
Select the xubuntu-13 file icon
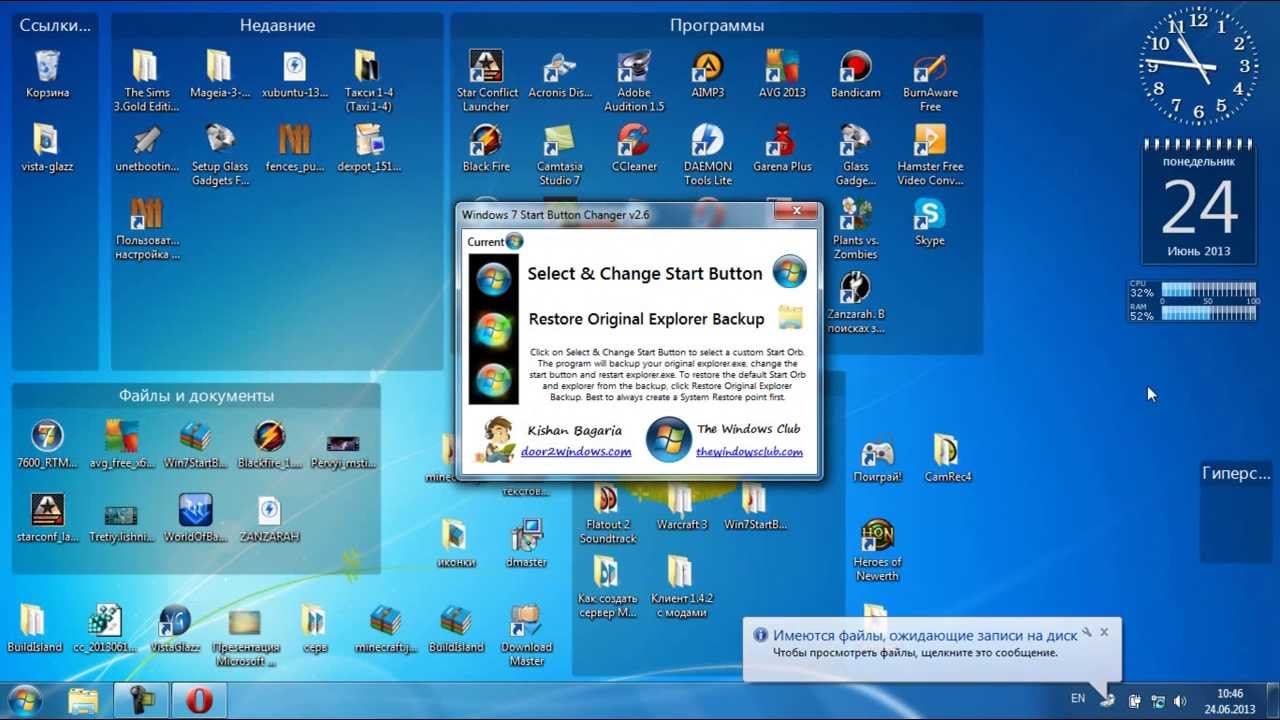pos(294,75)
